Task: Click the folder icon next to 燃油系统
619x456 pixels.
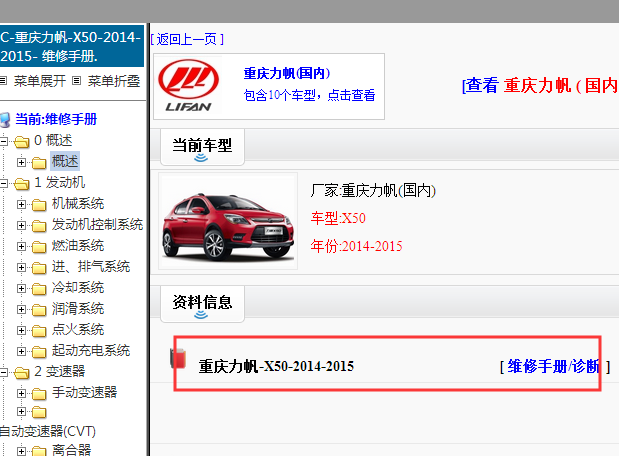Action: click(39, 246)
